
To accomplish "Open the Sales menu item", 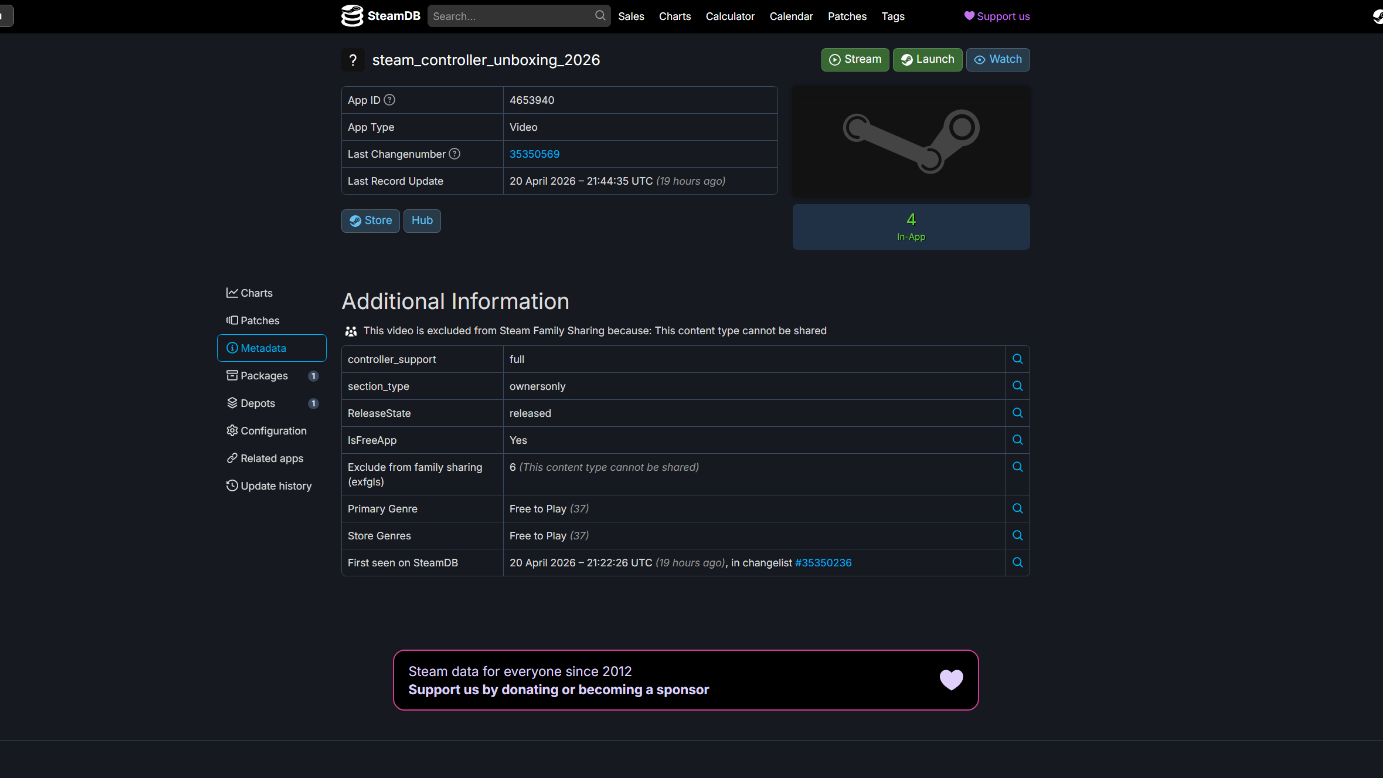I will click(x=631, y=16).
